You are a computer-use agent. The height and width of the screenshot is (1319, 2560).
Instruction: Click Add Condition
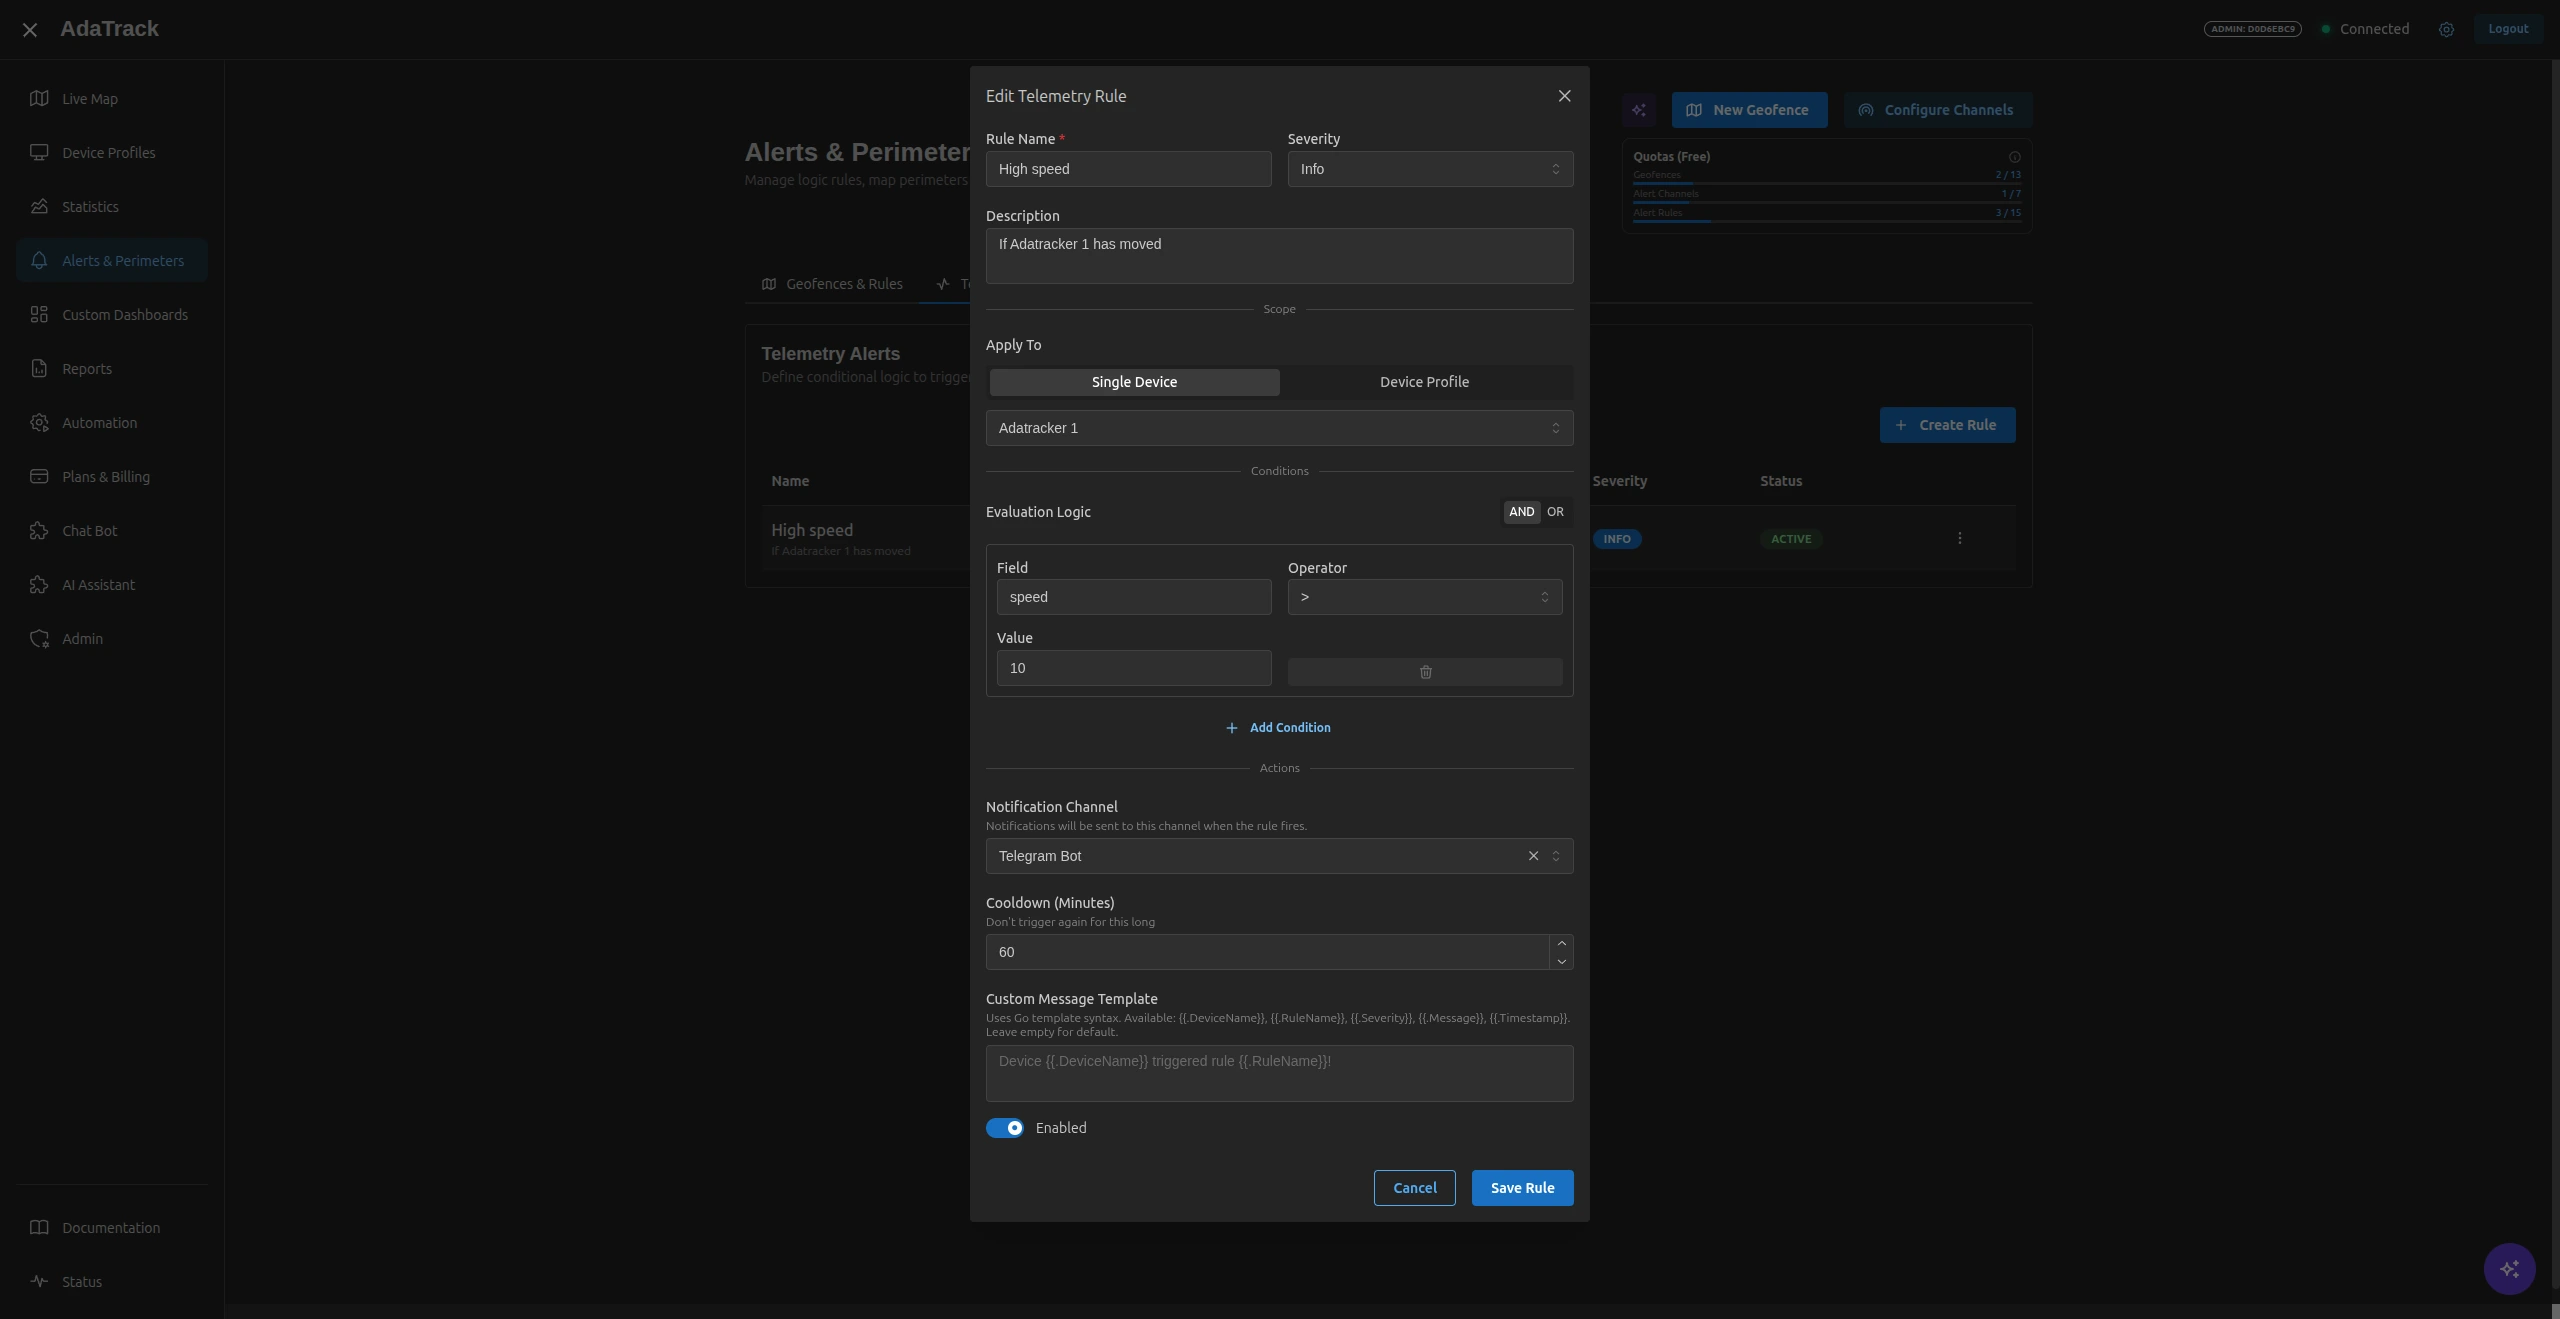click(1278, 728)
